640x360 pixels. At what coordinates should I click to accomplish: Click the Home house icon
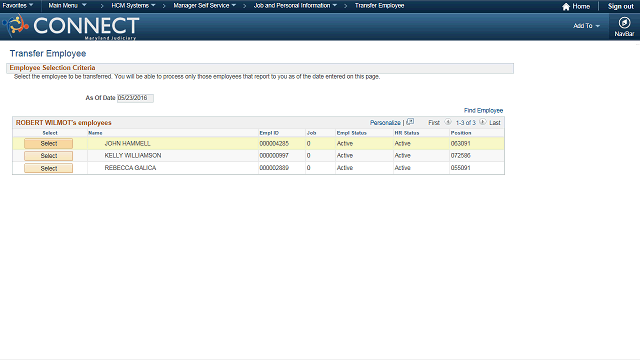pos(566,7)
